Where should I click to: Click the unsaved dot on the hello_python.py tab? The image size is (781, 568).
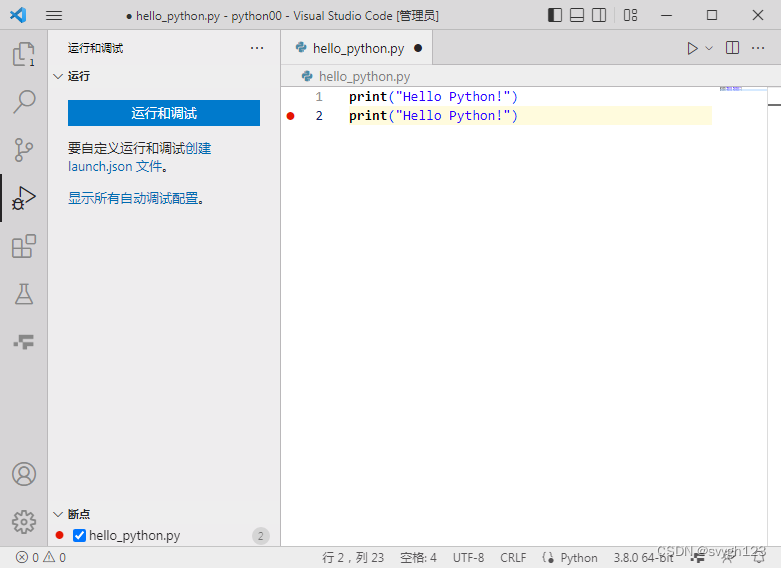(418, 48)
